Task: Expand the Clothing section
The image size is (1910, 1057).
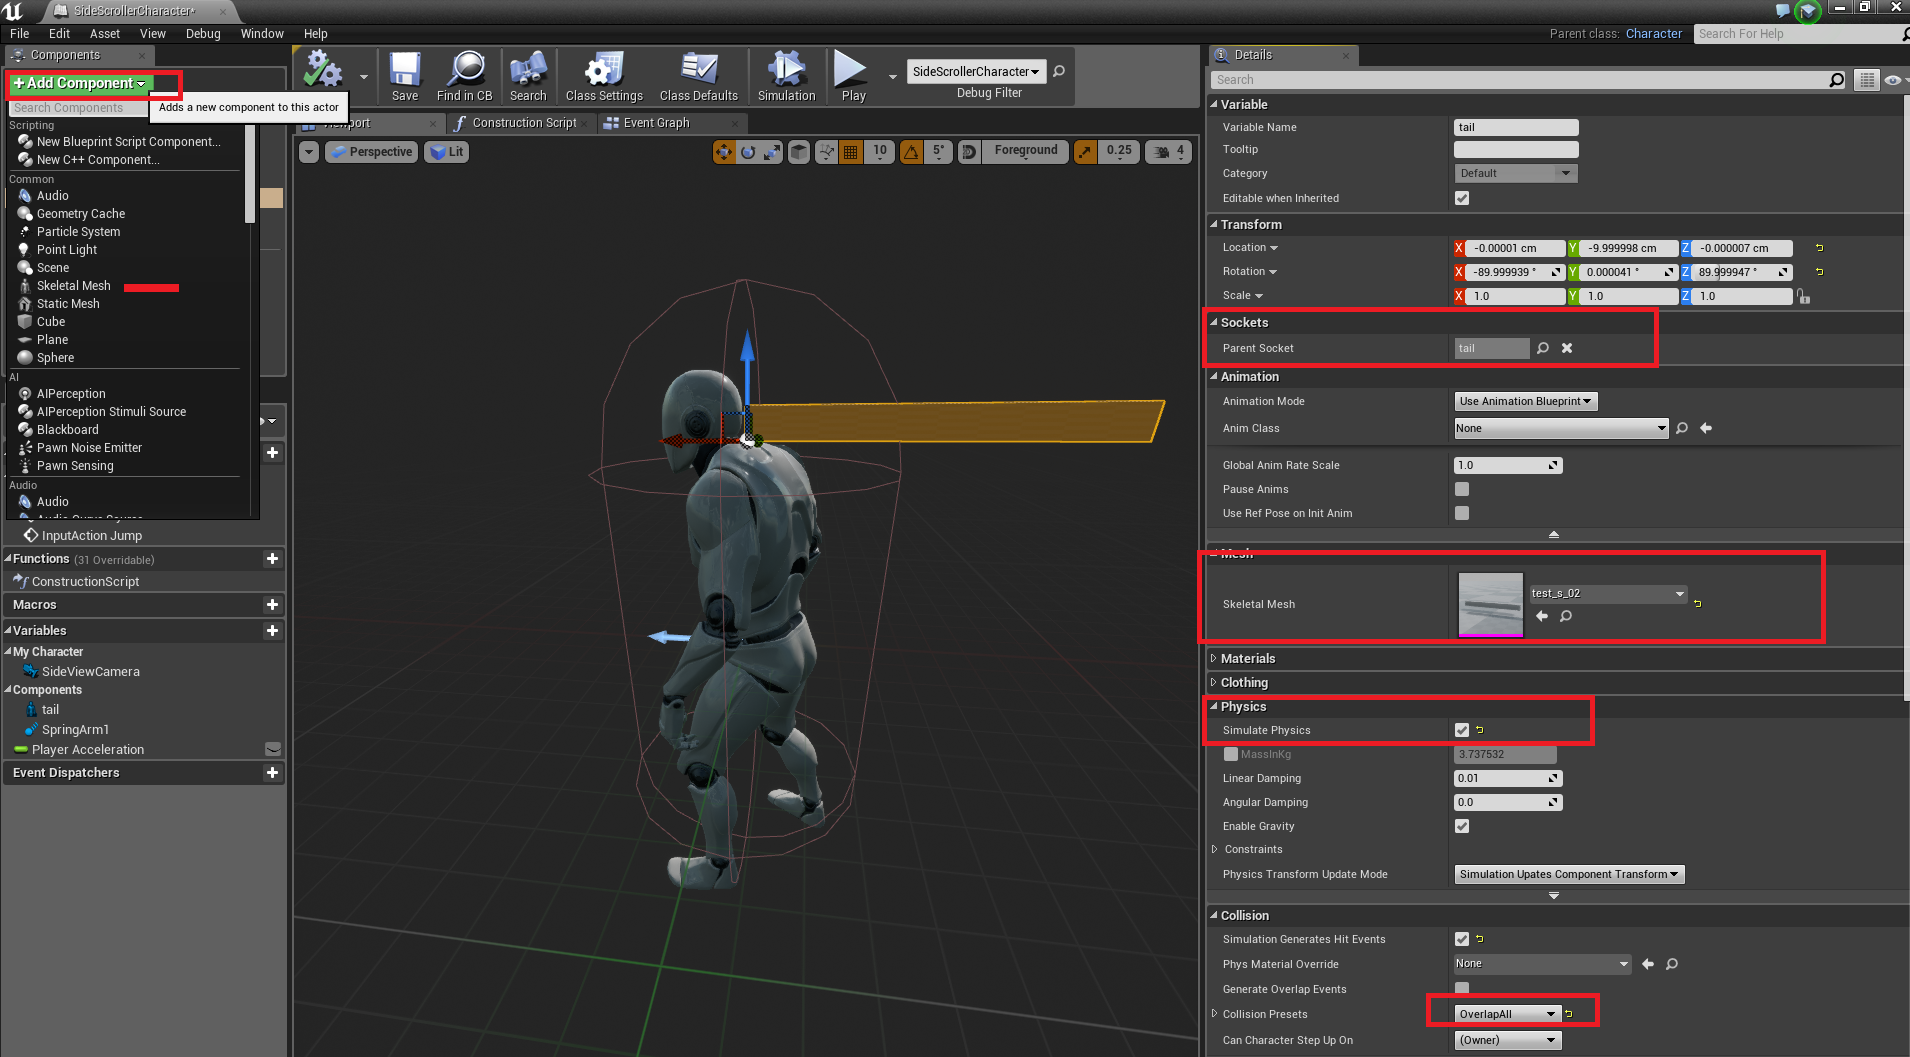Action: tap(1214, 682)
